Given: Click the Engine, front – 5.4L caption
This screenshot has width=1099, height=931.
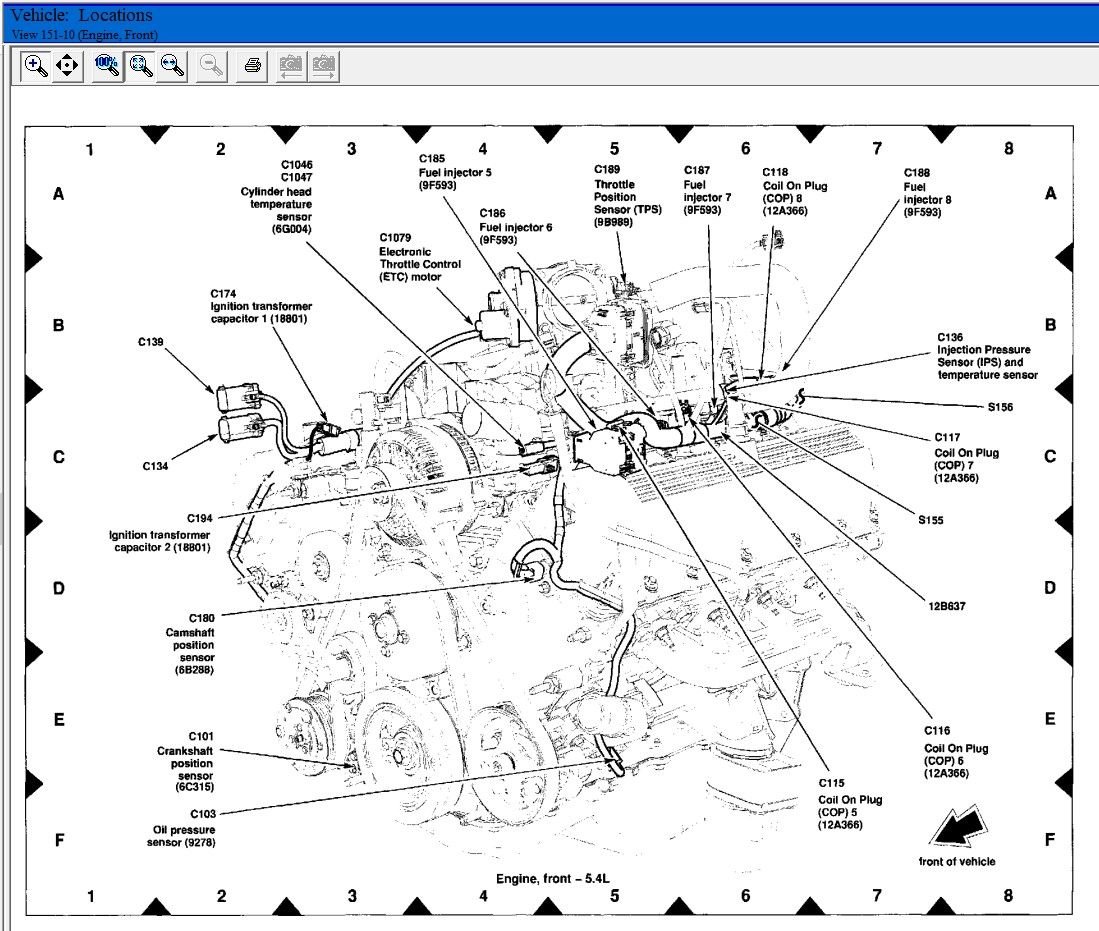Looking at the screenshot, I should tap(552, 878).
